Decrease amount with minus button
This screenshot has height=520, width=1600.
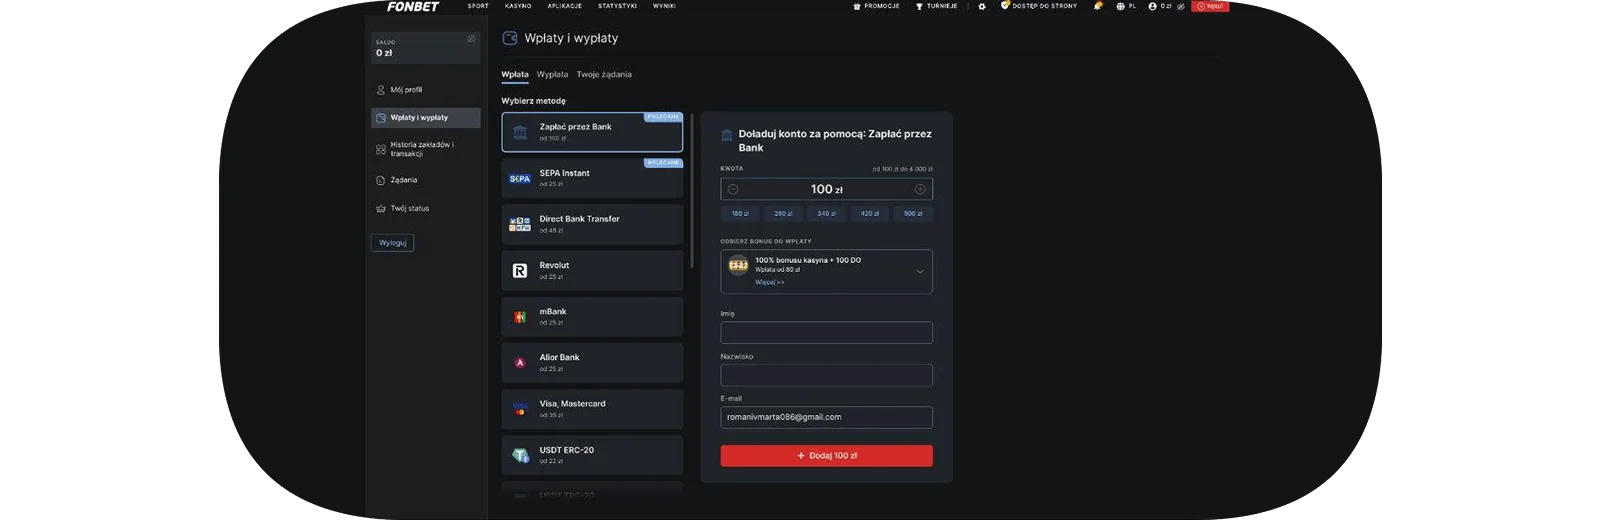733,189
